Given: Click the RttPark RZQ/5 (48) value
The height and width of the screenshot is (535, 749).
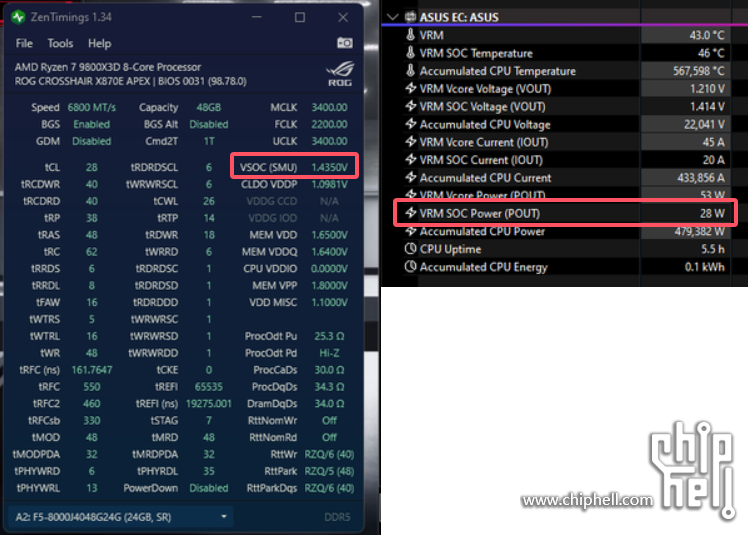Looking at the screenshot, I should pyautogui.click(x=329, y=471).
